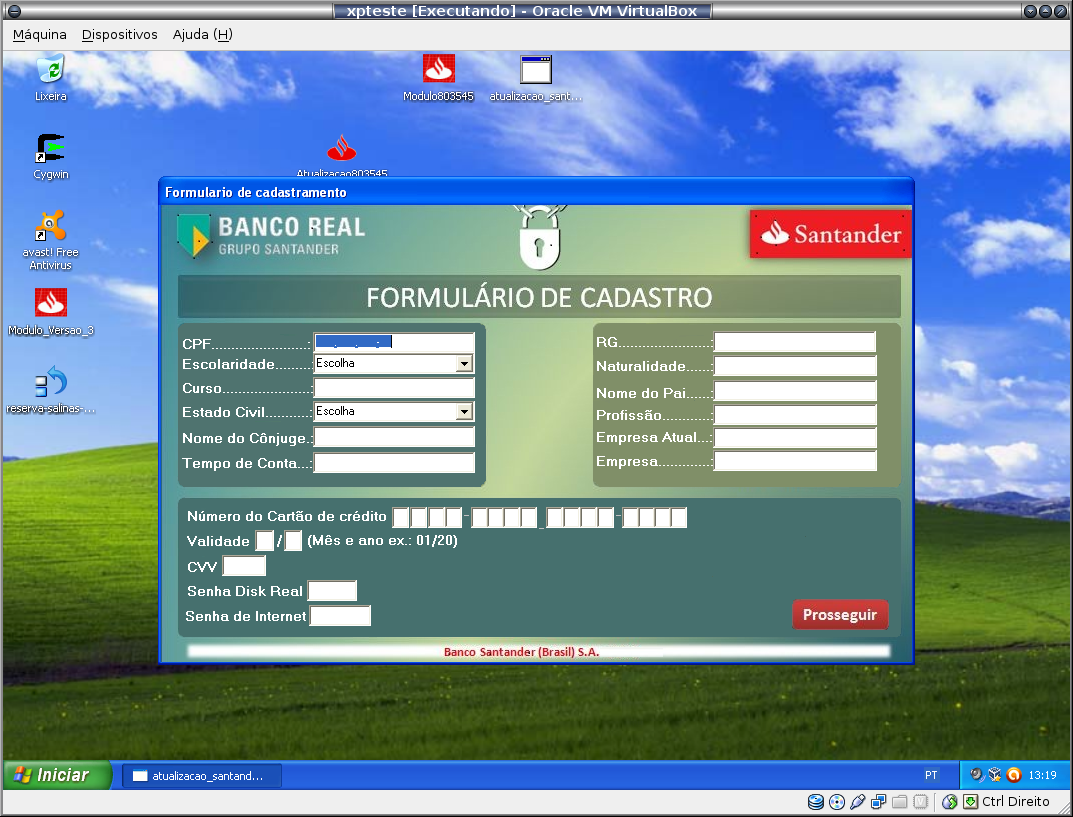Click the mouse integration status icon
This screenshot has height=817, width=1073.
pyautogui.click(x=949, y=801)
